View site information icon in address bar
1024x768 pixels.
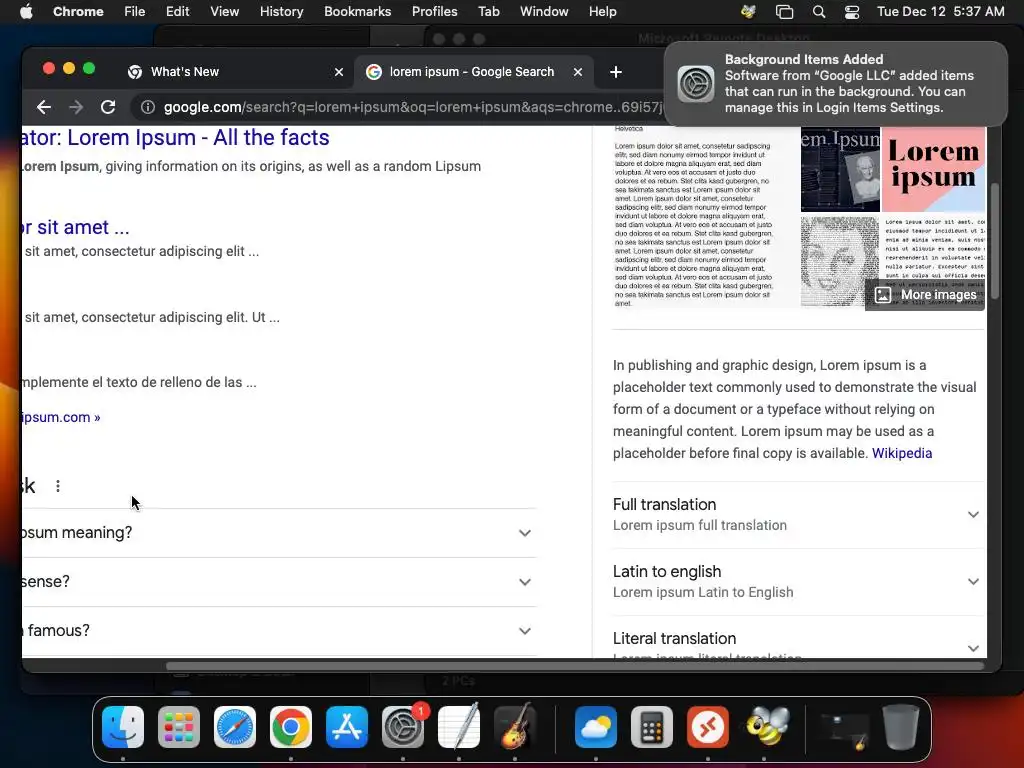(x=148, y=107)
